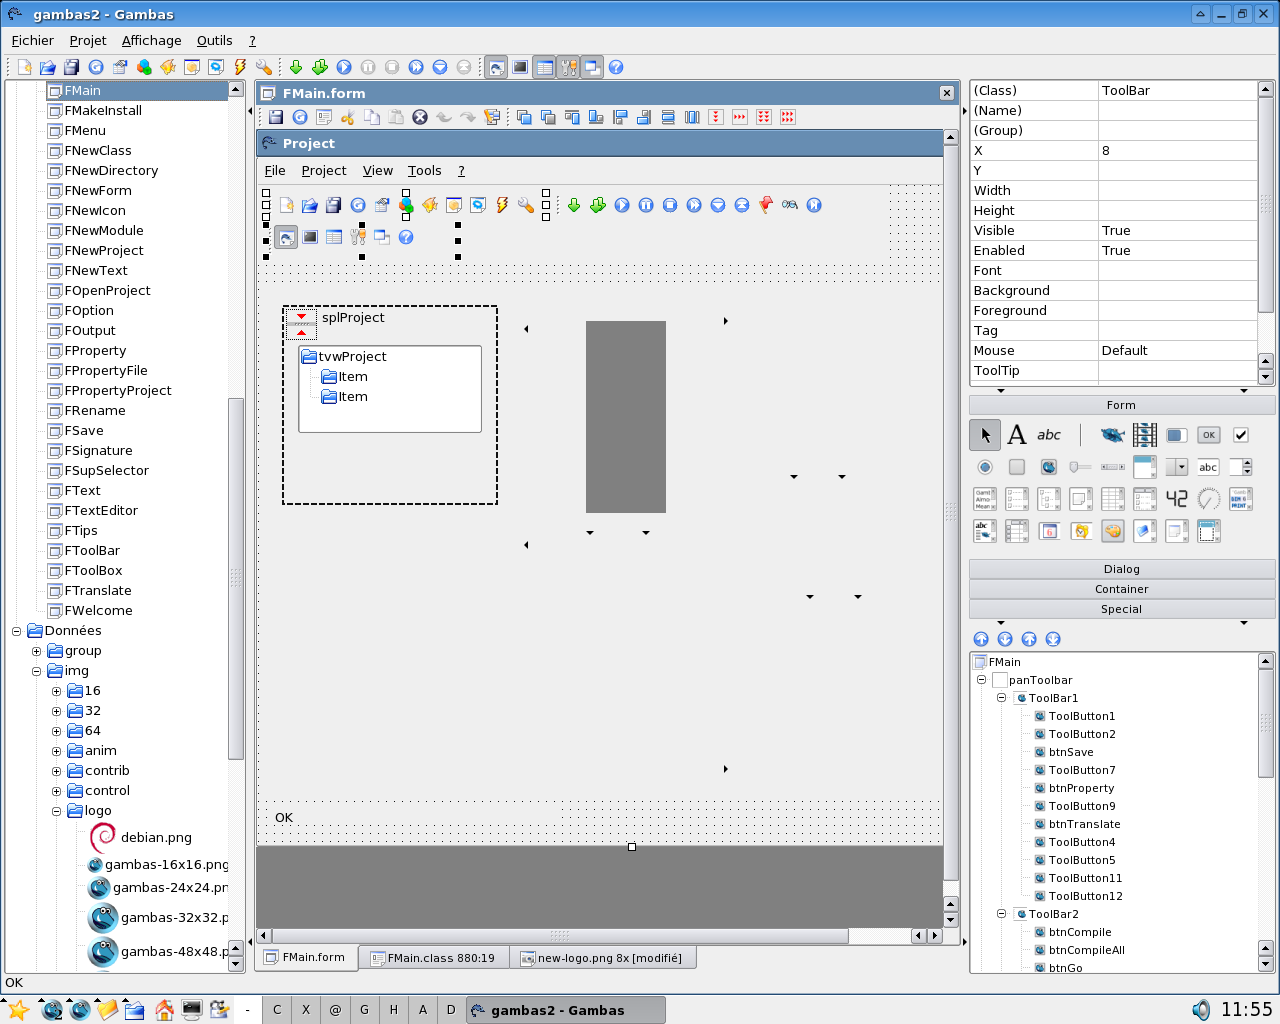
Task: Select the CheckBox control in the toolbox
Action: pyautogui.click(x=1241, y=435)
